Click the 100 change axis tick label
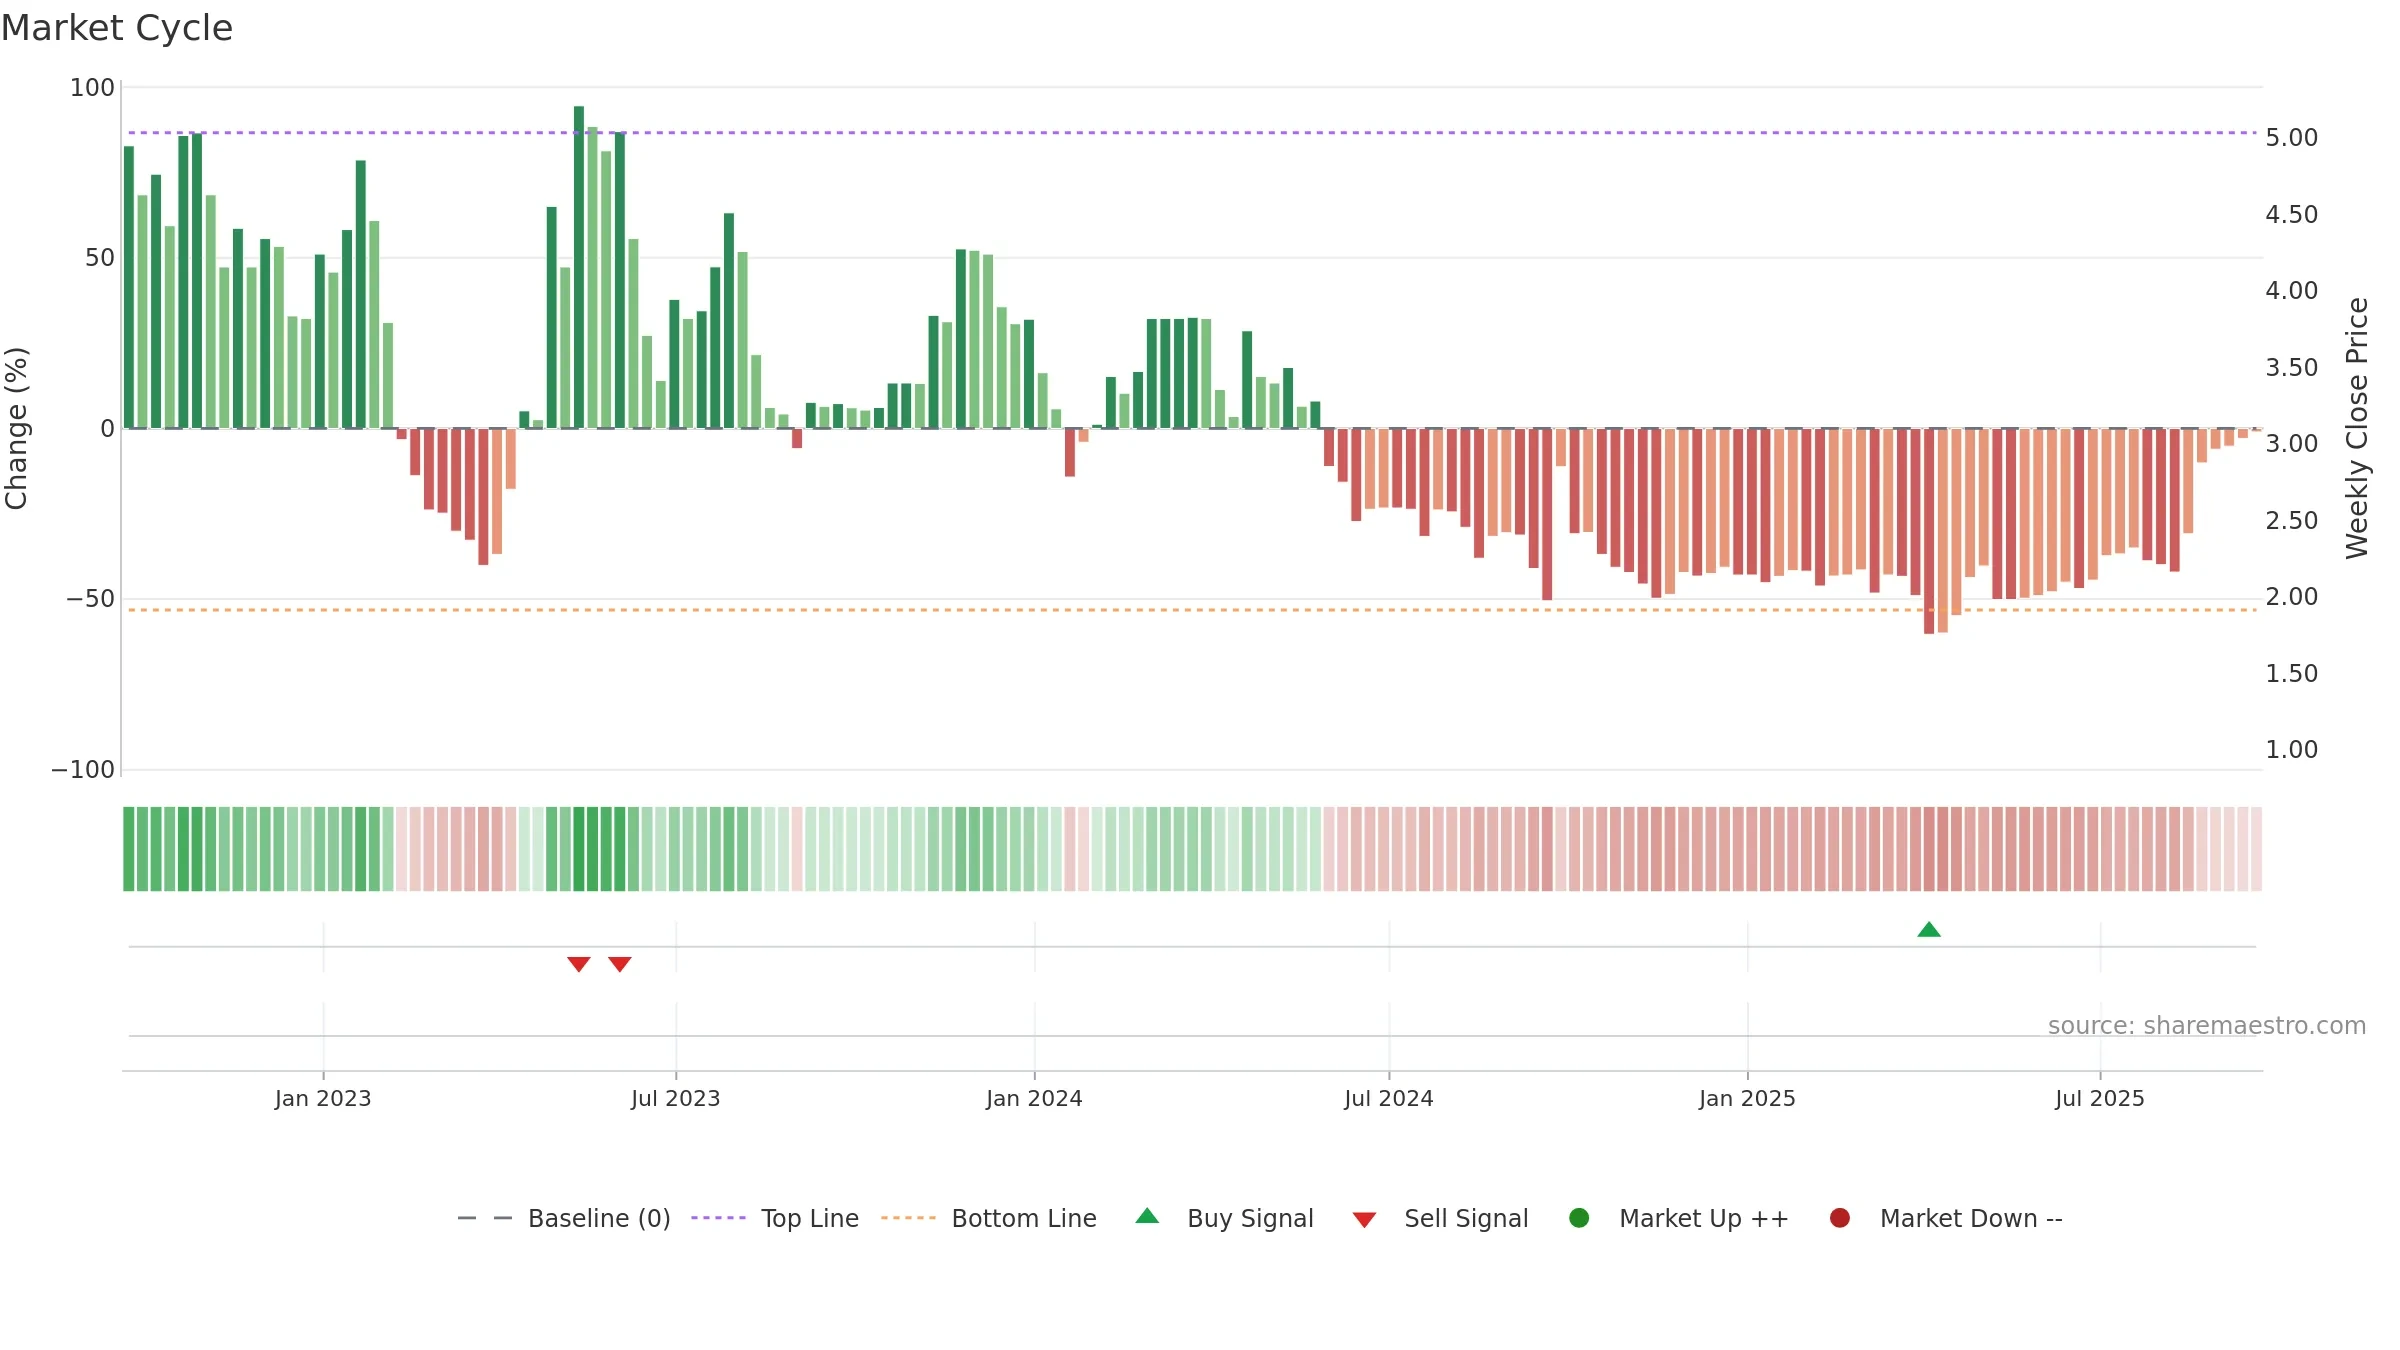The height and width of the screenshot is (1350, 2400). point(92,88)
